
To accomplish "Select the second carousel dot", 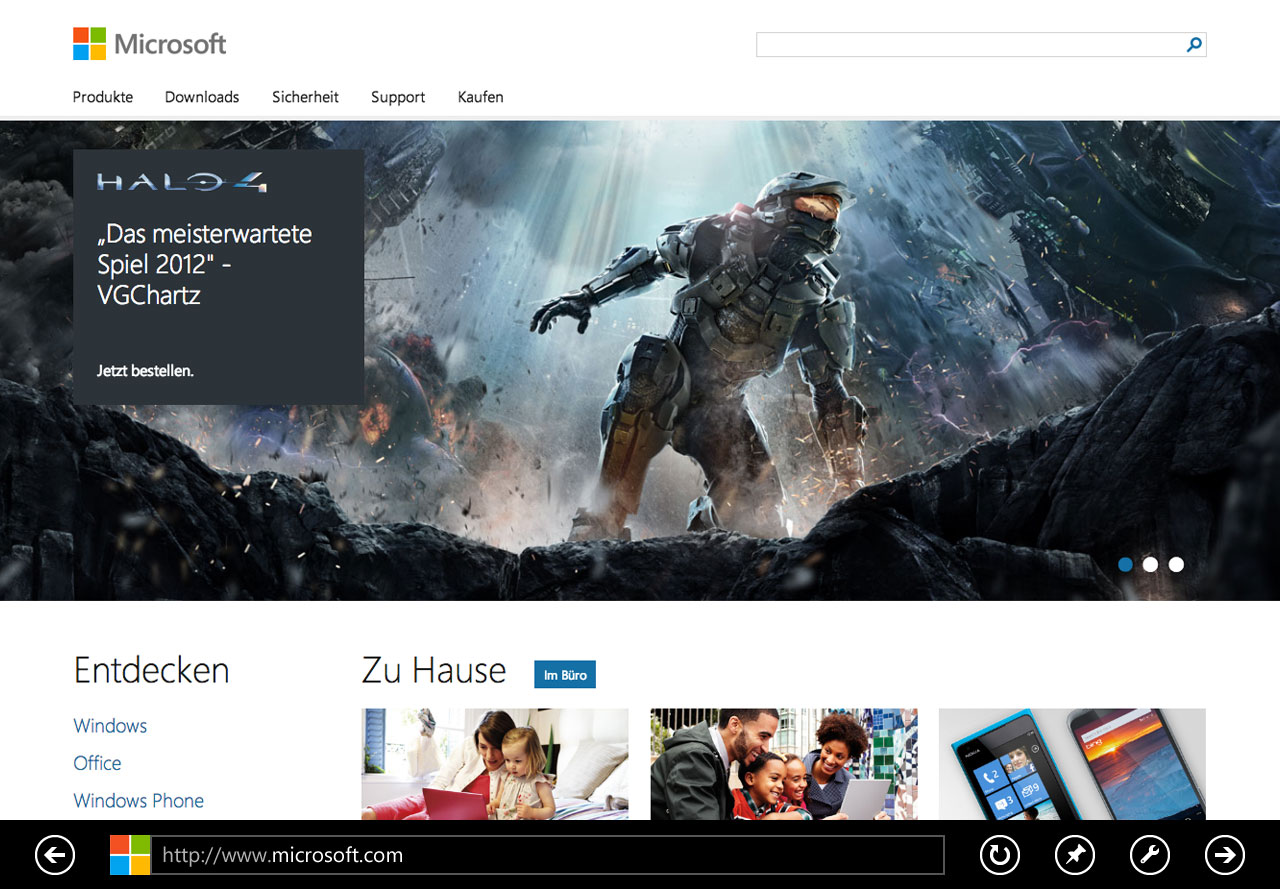I will pyautogui.click(x=1150, y=564).
